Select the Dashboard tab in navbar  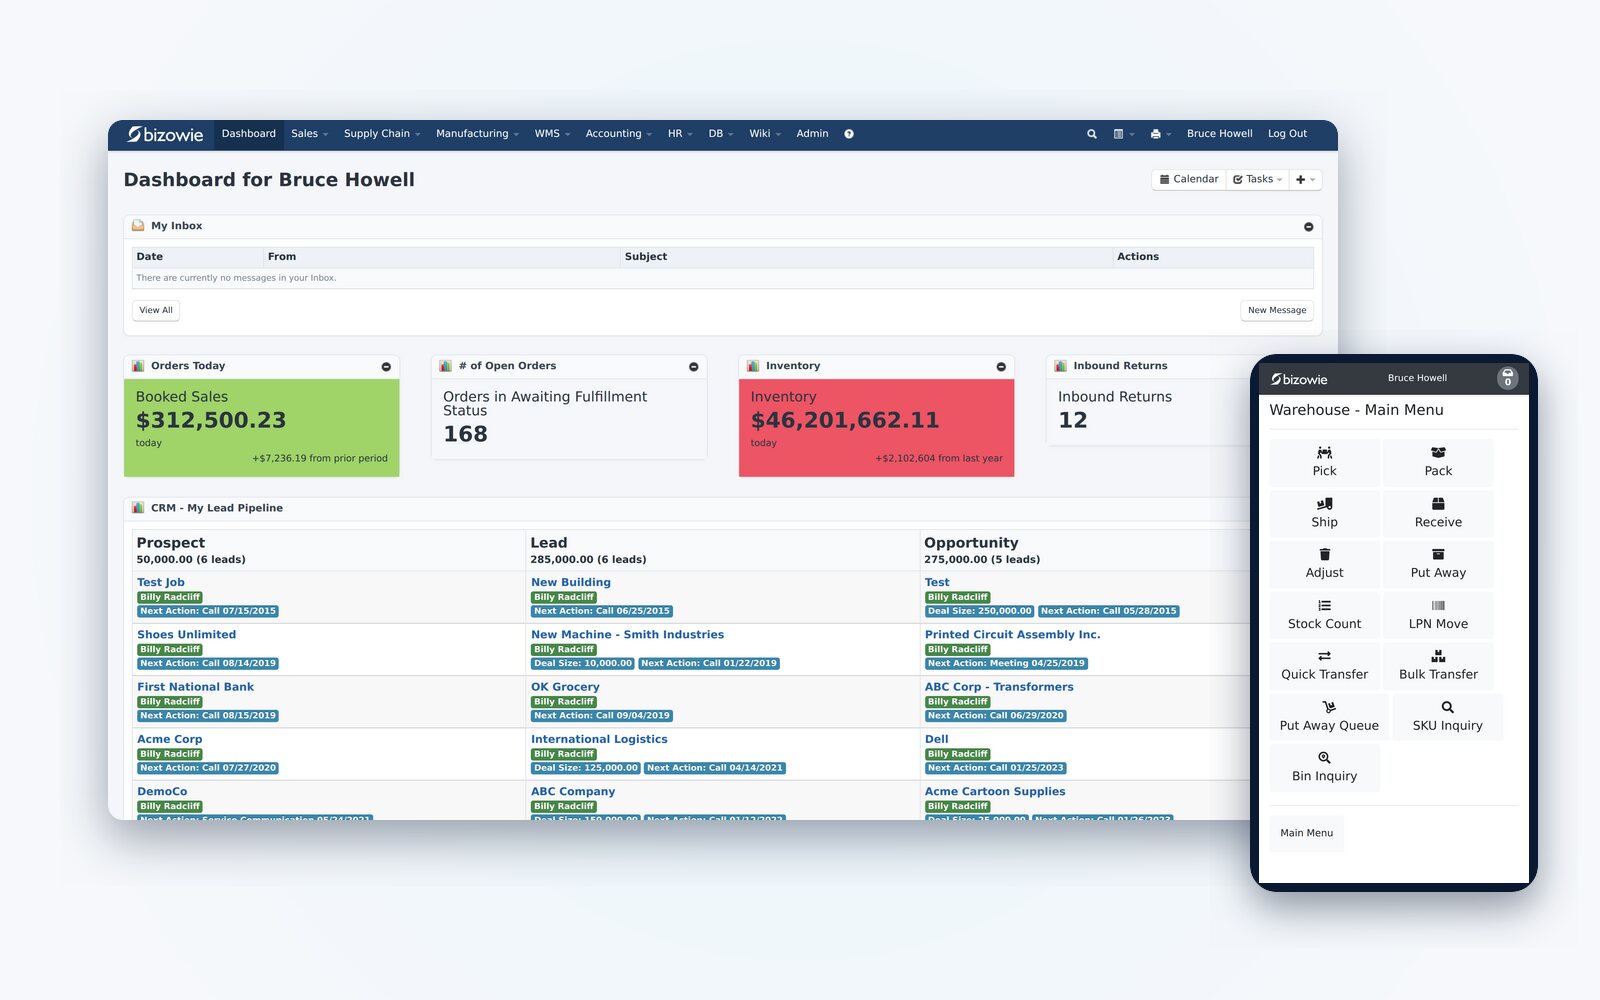pyautogui.click(x=249, y=134)
